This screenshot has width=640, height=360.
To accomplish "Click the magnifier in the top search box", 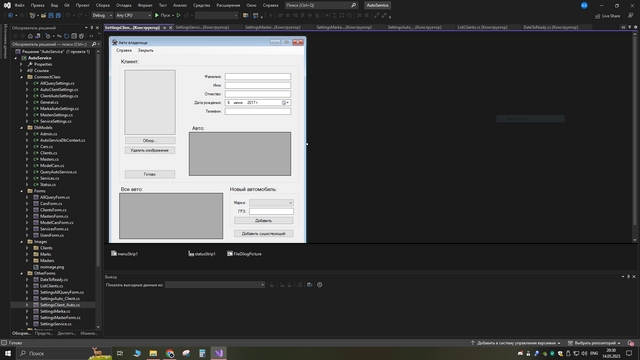I will coord(353,5).
